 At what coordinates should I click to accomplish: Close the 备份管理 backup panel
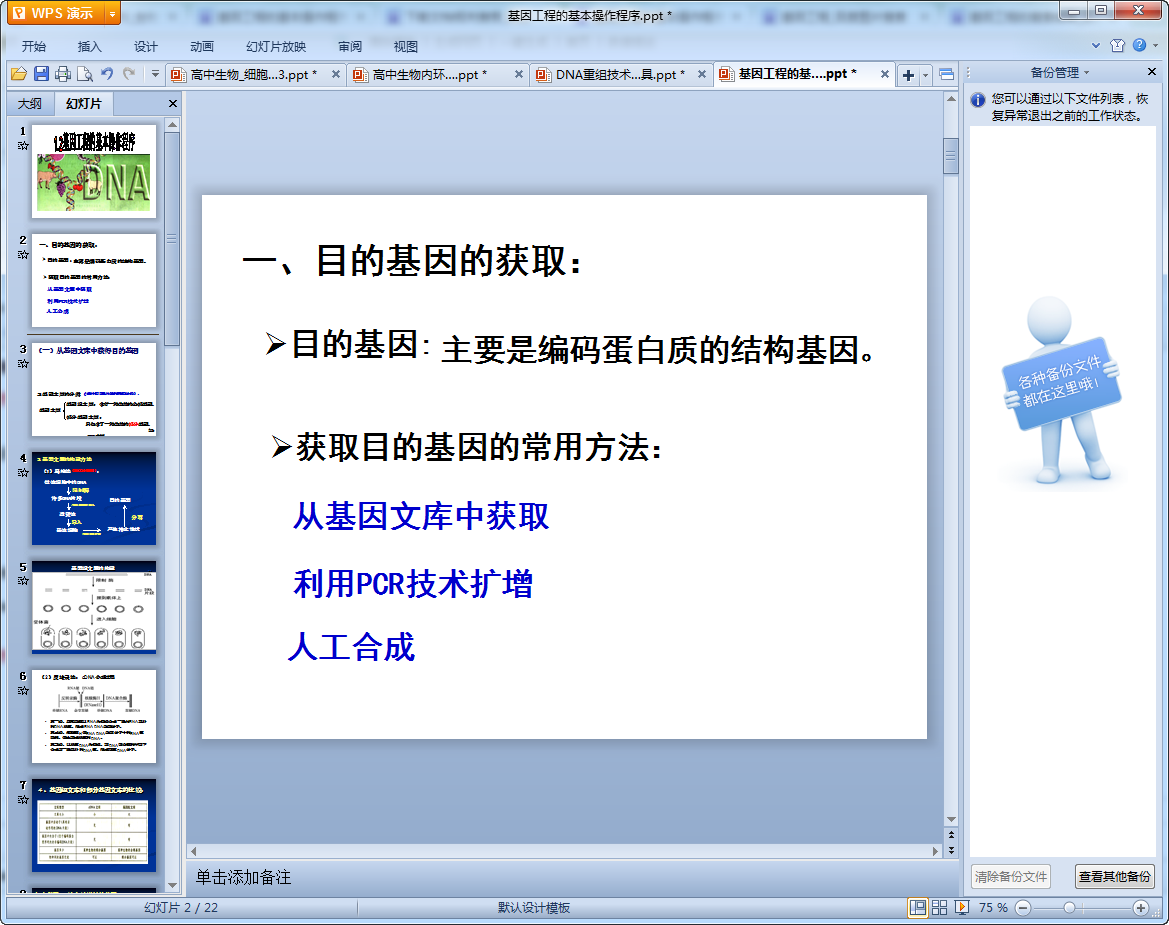(1152, 72)
